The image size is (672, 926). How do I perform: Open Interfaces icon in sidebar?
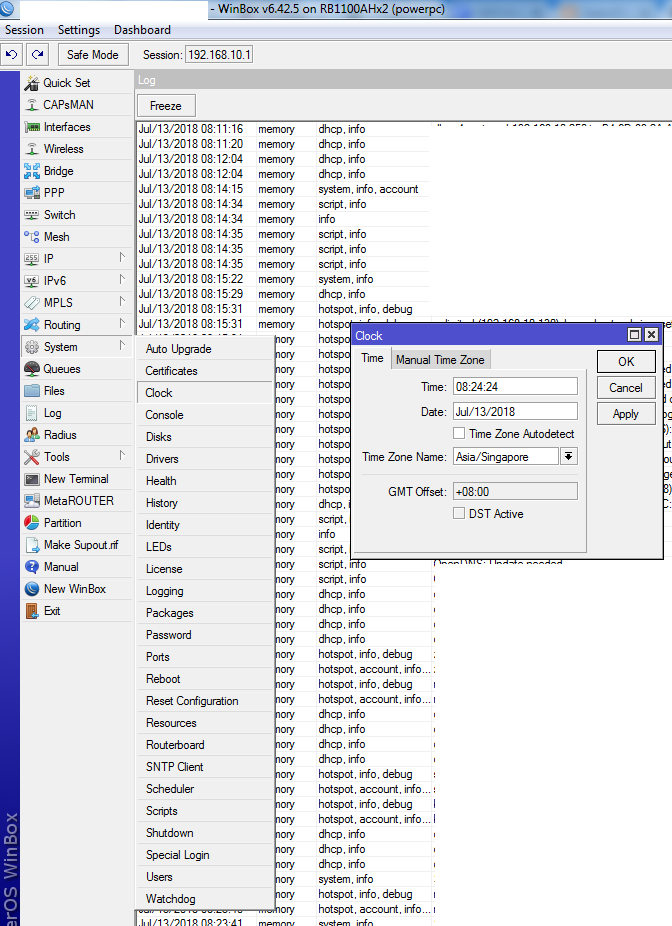coord(31,127)
